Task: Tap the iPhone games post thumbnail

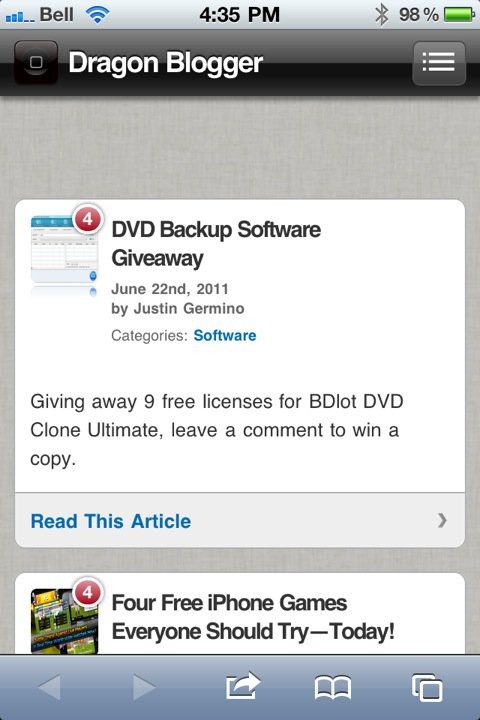Action: (64, 621)
